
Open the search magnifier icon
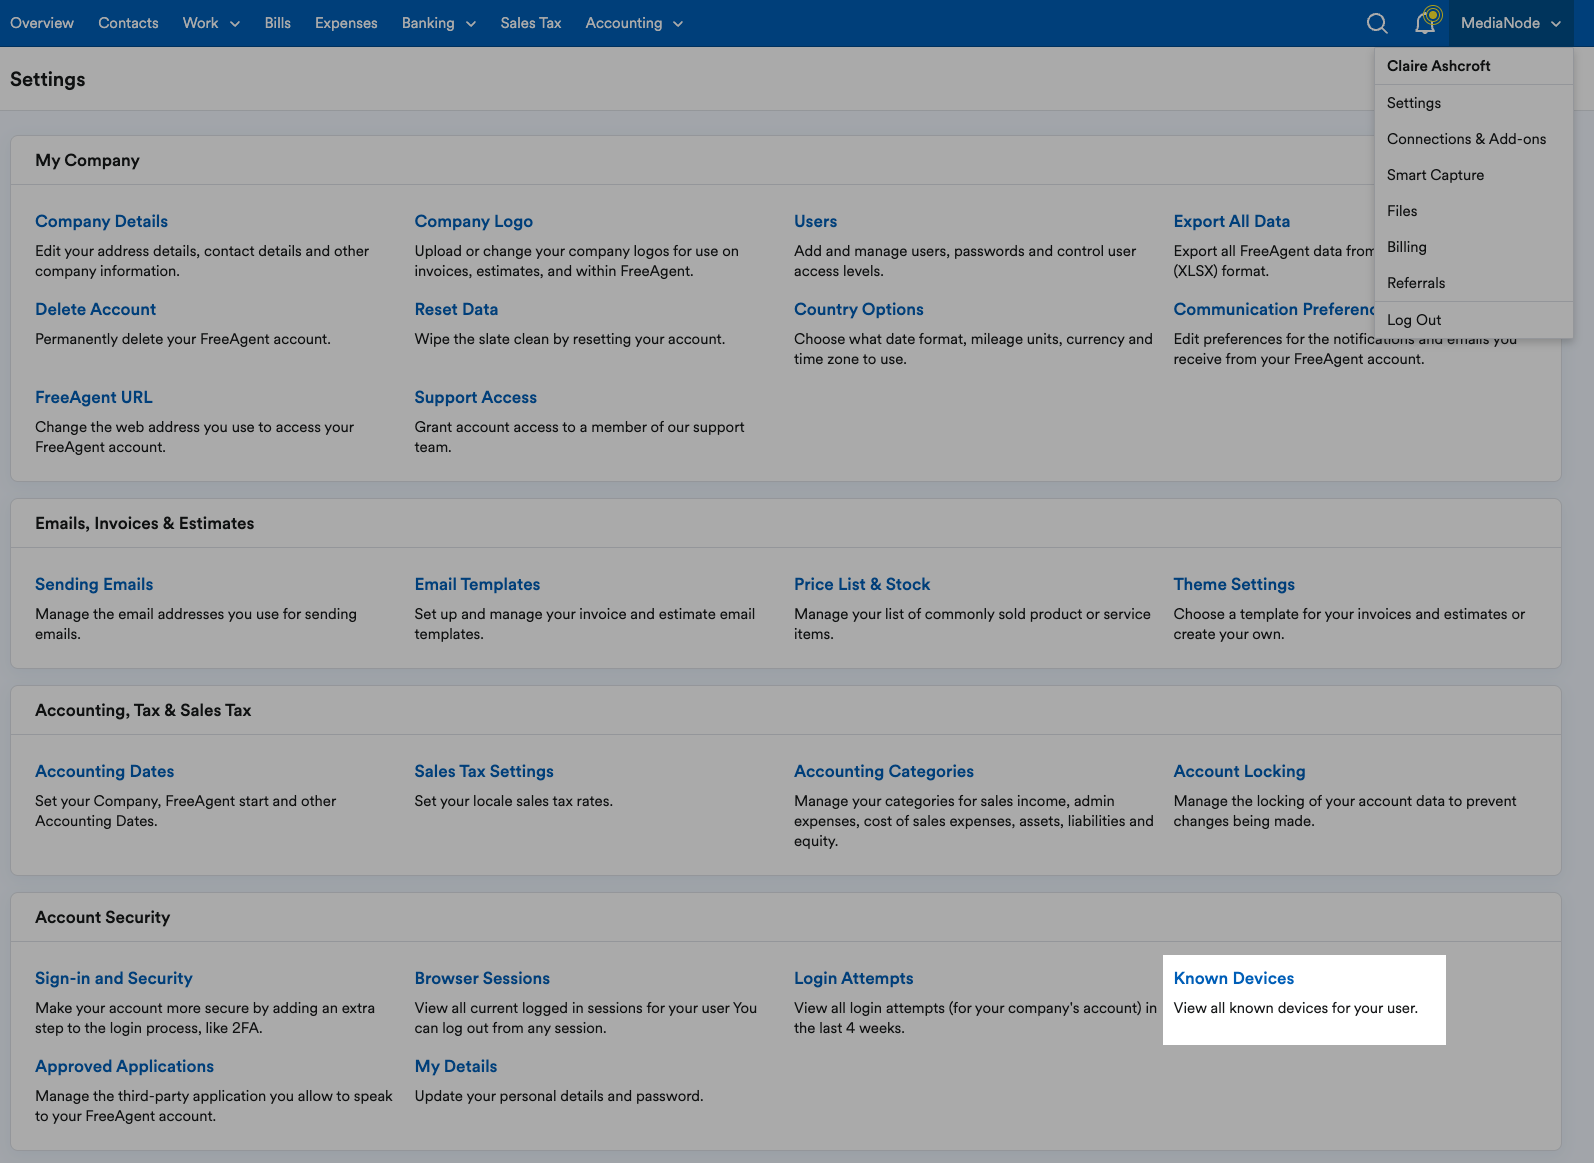(x=1377, y=23)
